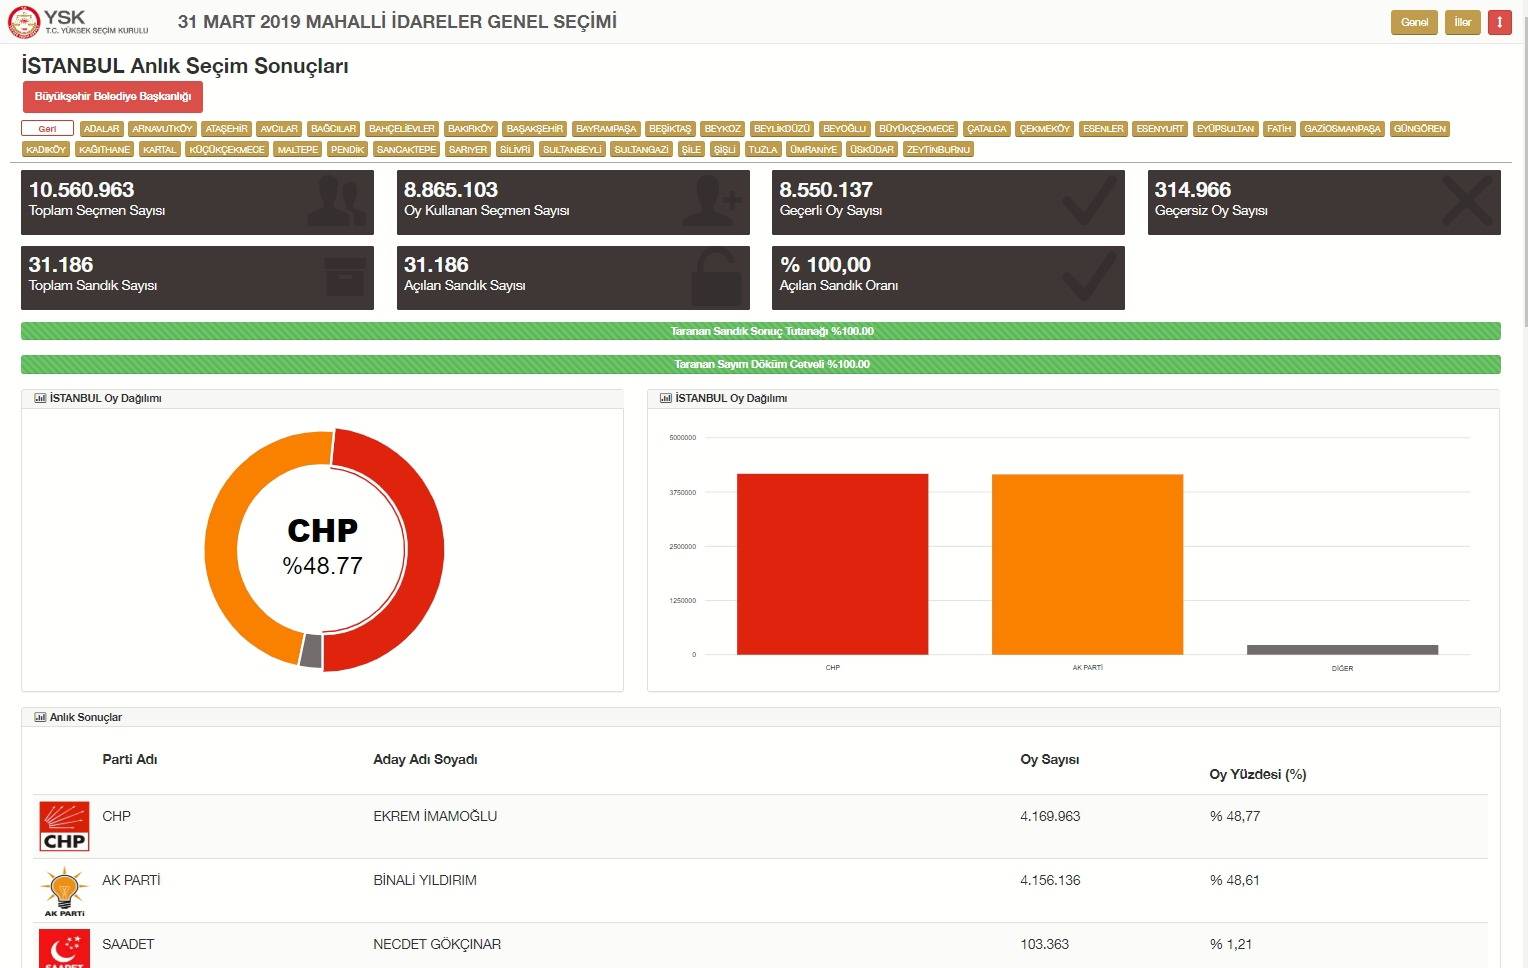The height and width of the screenshot is (968, 1528).
Task: Click the chart icon beside Anlık Sonuçlar
Action: [40, 717]
